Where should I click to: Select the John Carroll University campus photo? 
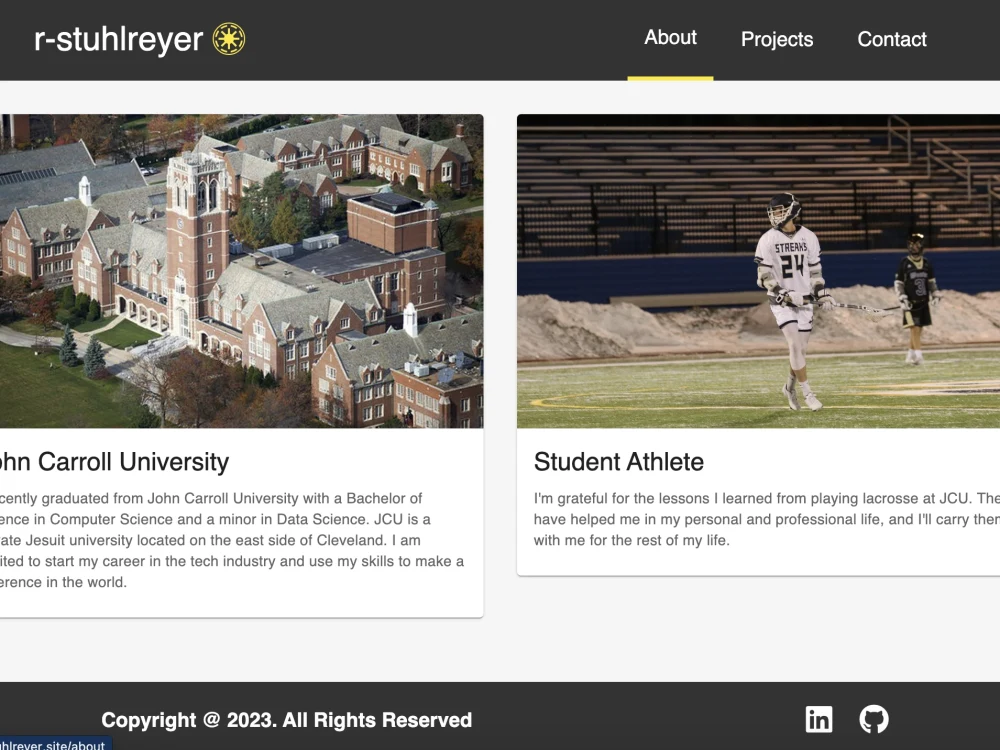[242, 271]
